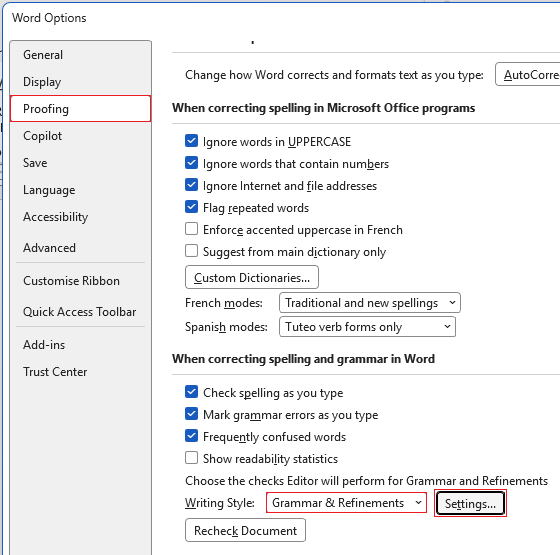This screenshot has height=555, width=560.
Task: Enable Enforce accented uppercase in French
Action: pyautogui.click(x=191, y=229)
